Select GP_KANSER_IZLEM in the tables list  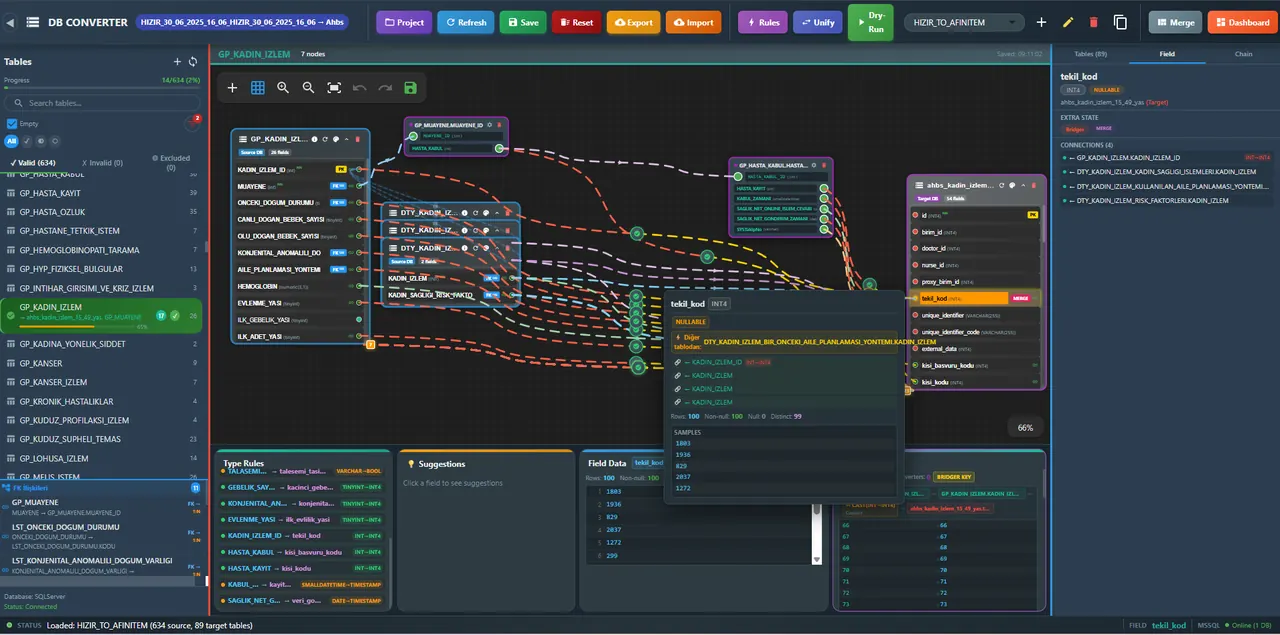coord(103,382)
